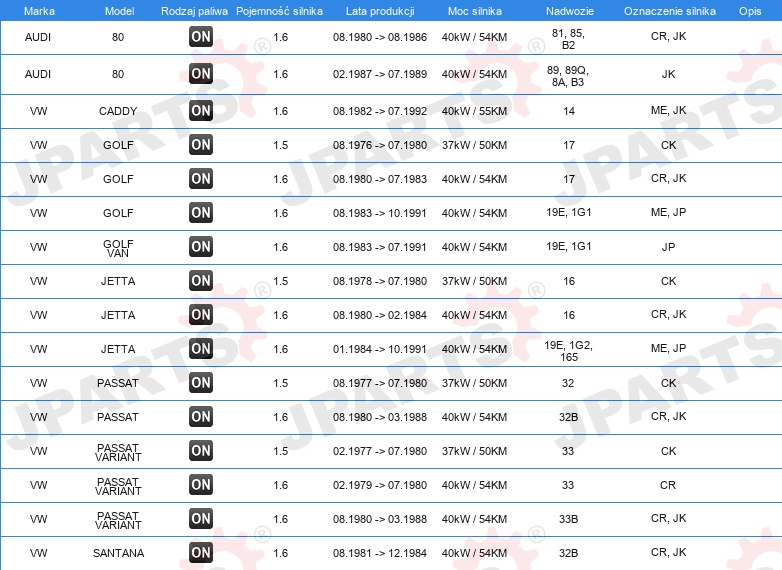Click the 37kW / 50KM cell in the JETTA row
This screenshot has width=782, height=570.
tap(474, 281)
